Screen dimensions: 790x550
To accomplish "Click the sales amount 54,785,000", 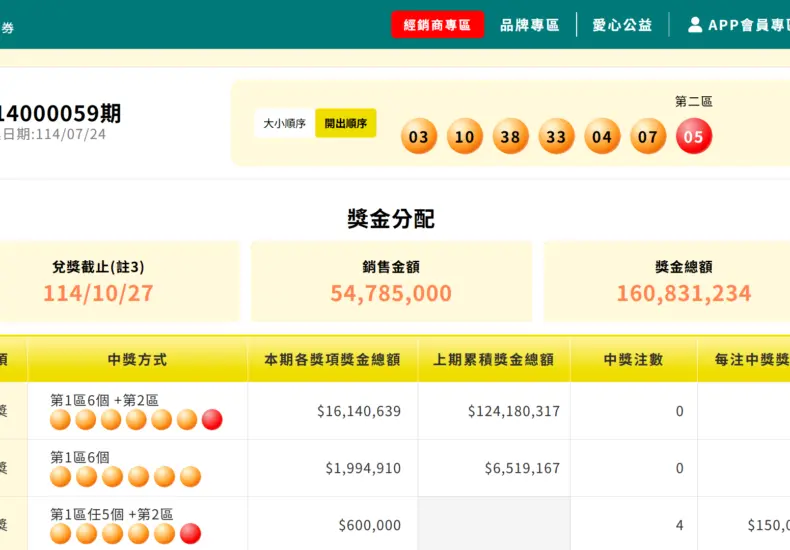I will (391, 294).
